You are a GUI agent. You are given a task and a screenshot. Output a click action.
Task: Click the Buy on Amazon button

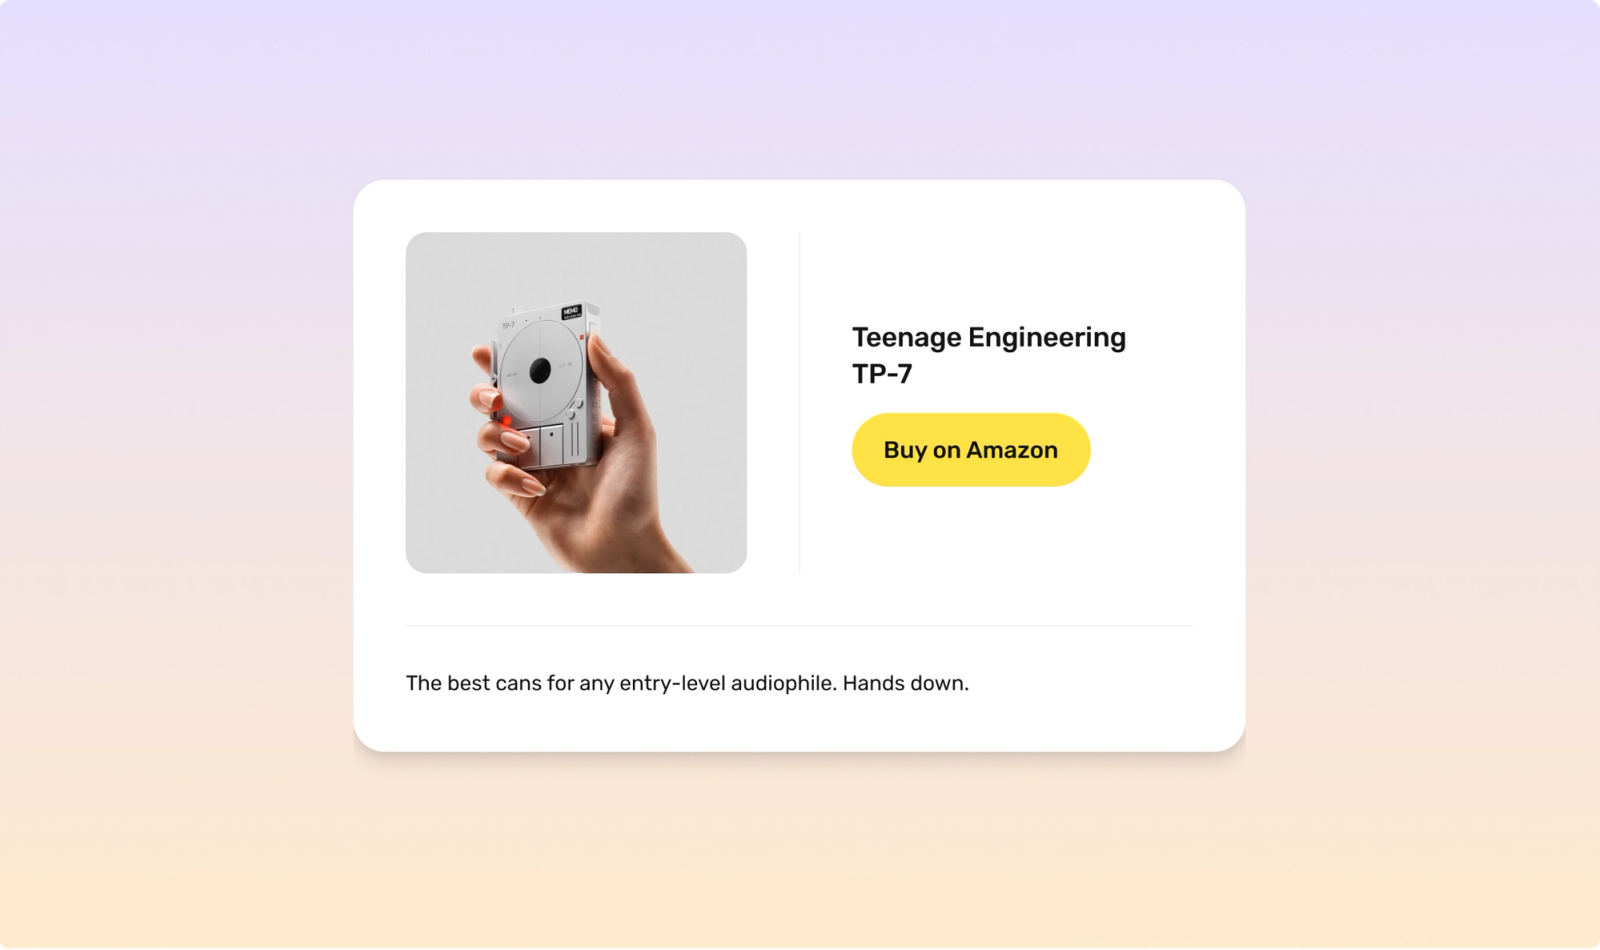tap(970, 450)
